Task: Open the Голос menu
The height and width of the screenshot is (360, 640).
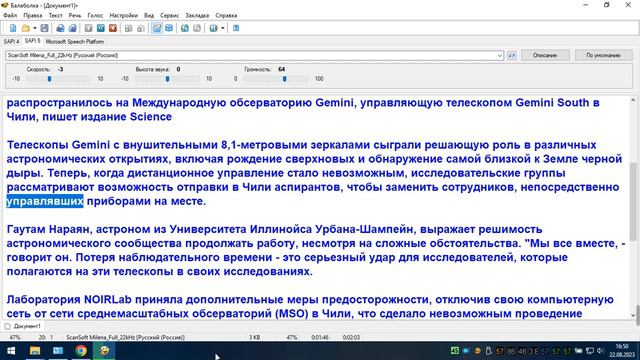Action: coord(95,15)
